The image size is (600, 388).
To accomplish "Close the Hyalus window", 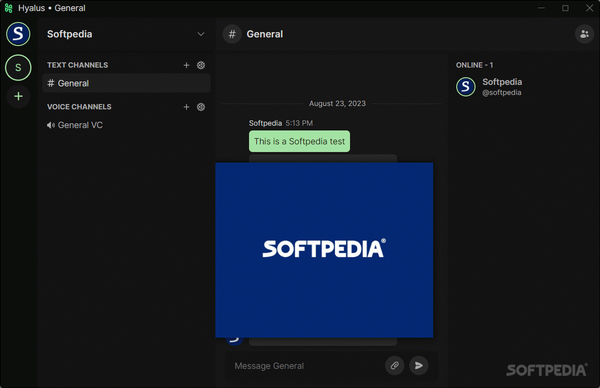I will pyautogui.click(x=589, y=8).
